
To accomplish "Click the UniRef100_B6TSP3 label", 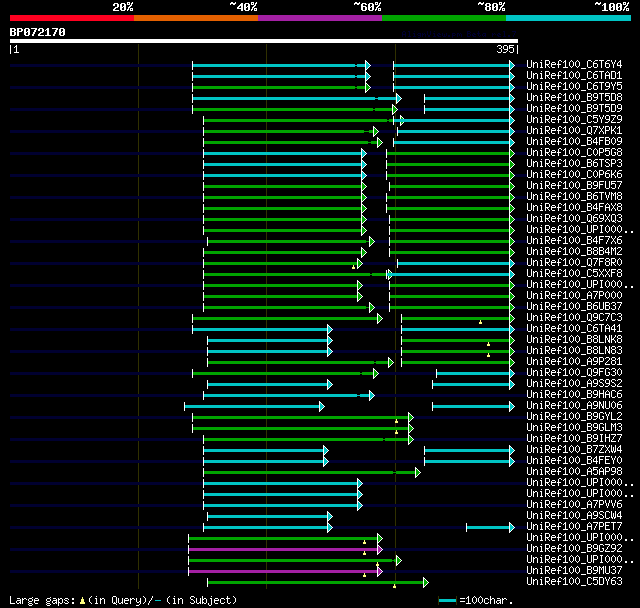I will 574,164.
